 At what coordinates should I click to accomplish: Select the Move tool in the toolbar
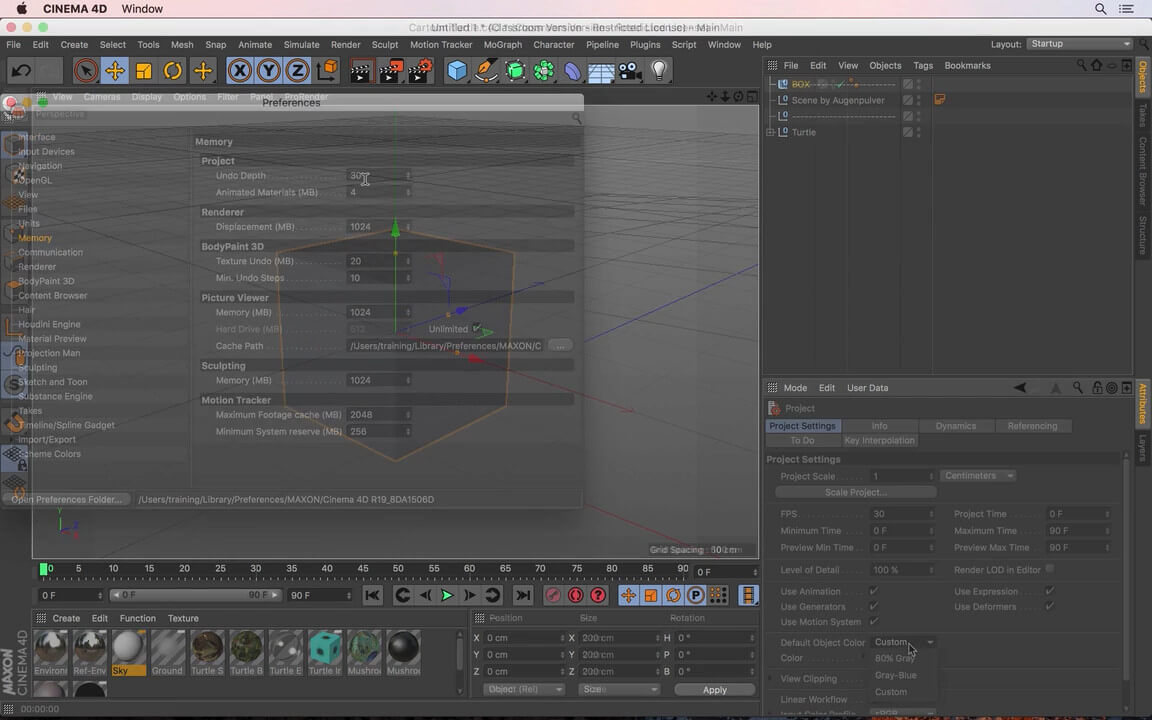tap(114, 70)
